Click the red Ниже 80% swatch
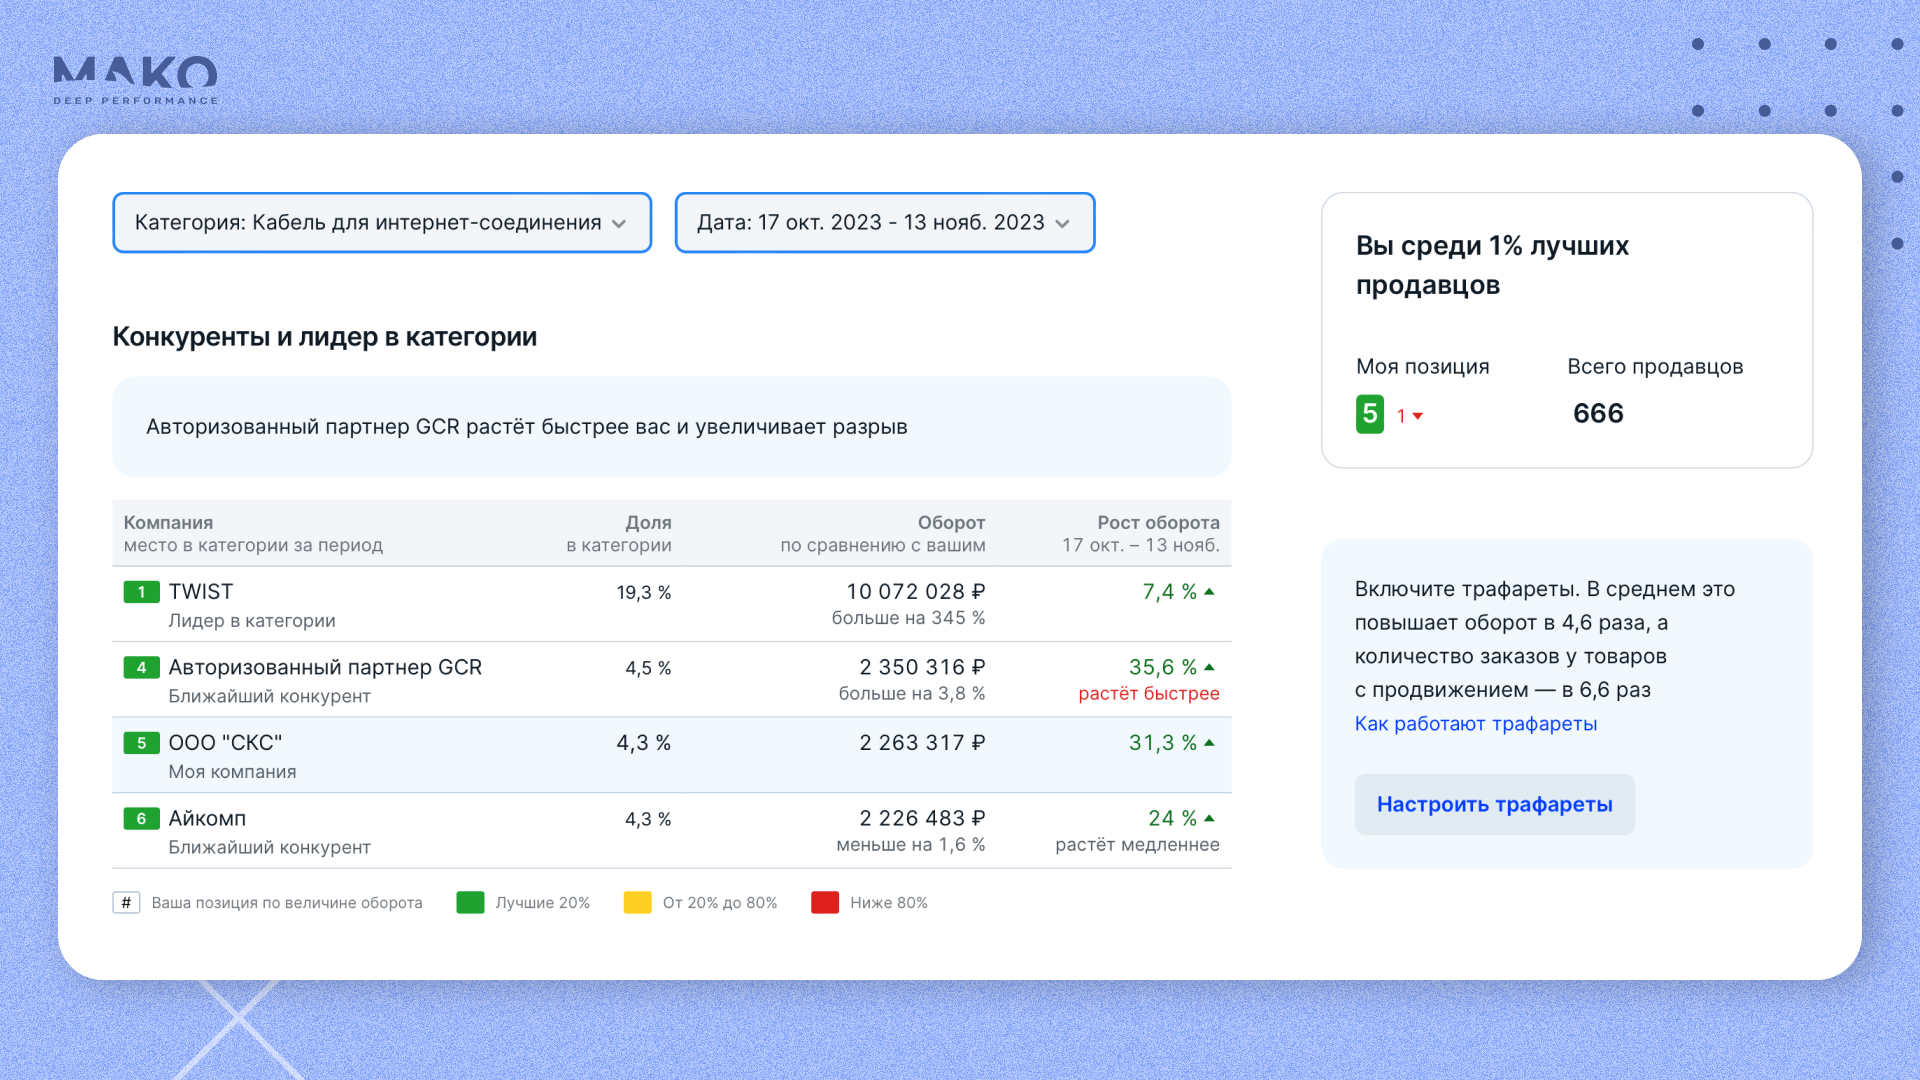The height and width of the screenshot is (1080, 1920). coord(824,903)
